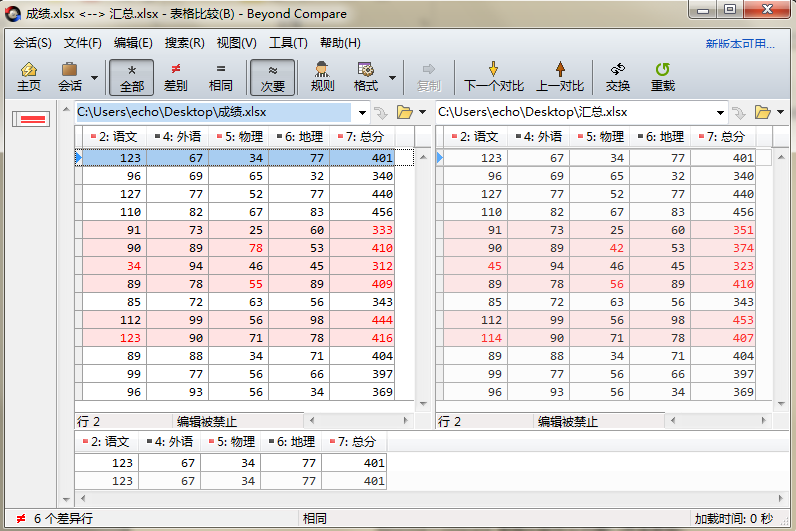The image size is (796, 531).
Task: Click the right pane go arrow icon
Action: pyautogui.click(x=739, y=113)
